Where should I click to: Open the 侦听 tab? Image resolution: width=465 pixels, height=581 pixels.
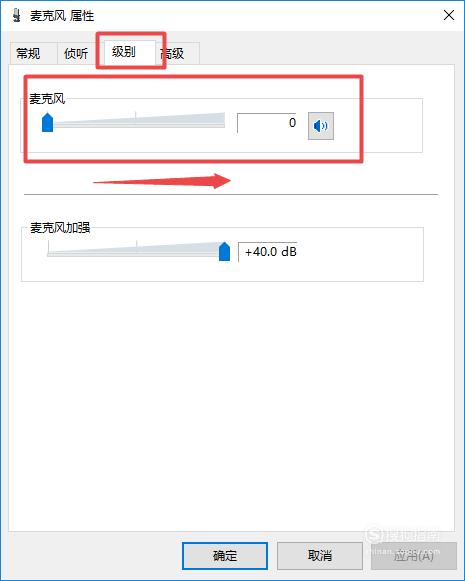coord(76,54)
